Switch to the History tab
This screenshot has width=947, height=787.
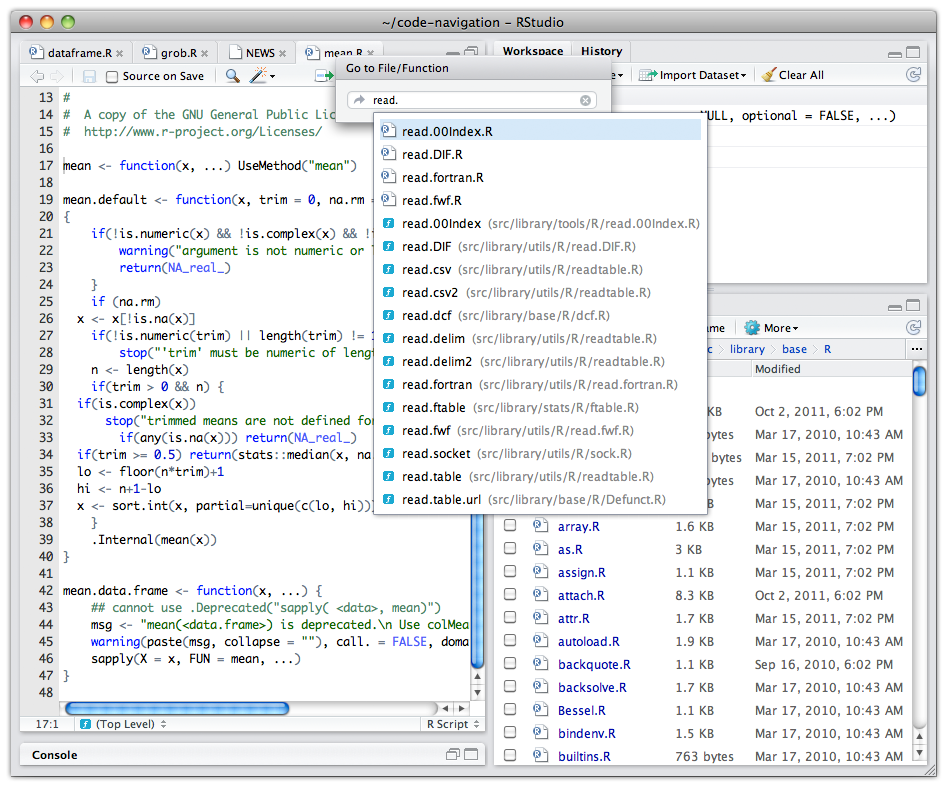coord(601,51)
